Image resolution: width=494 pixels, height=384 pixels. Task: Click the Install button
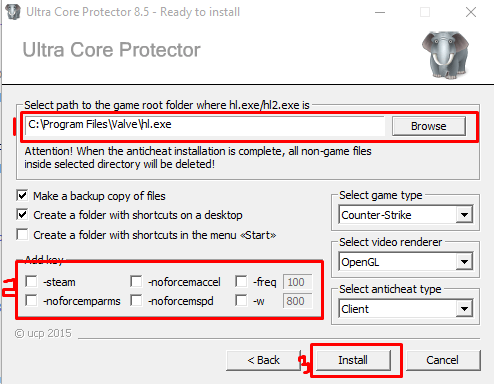point(353,360)
